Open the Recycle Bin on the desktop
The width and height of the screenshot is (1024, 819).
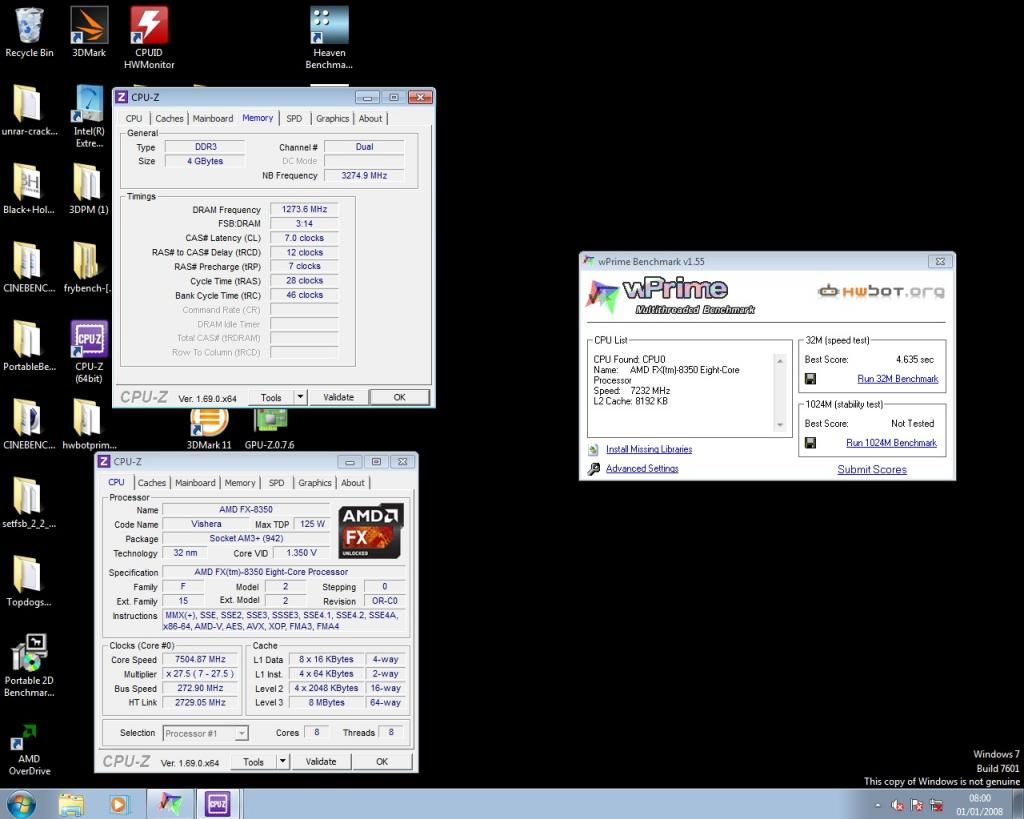pyautogui.click(x=29, y=28)
